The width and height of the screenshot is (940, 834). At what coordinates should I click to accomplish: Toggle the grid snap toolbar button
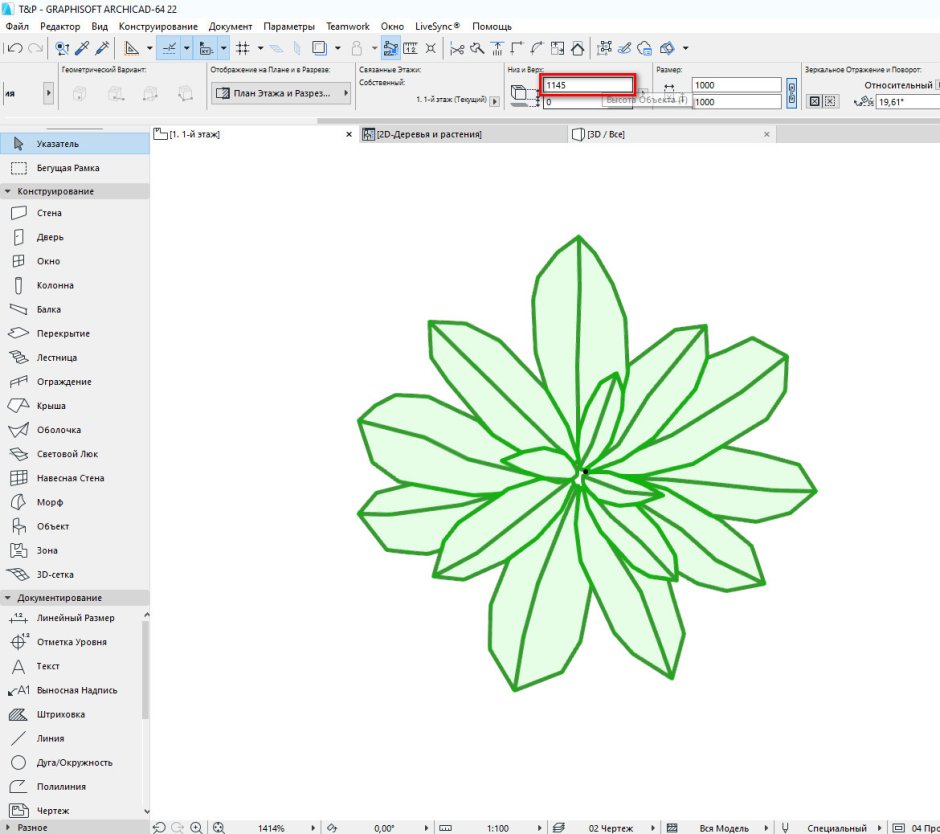click(242, 47)
